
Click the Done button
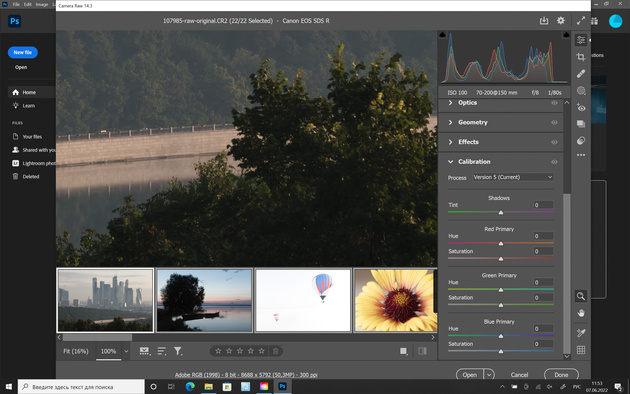(561, 375)
